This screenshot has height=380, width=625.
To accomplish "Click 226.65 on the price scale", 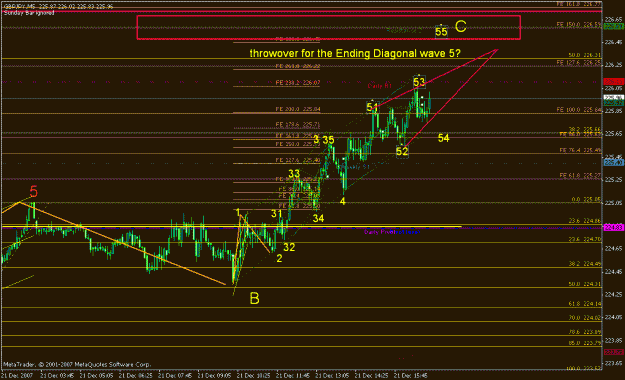I will tap(613, 19).
